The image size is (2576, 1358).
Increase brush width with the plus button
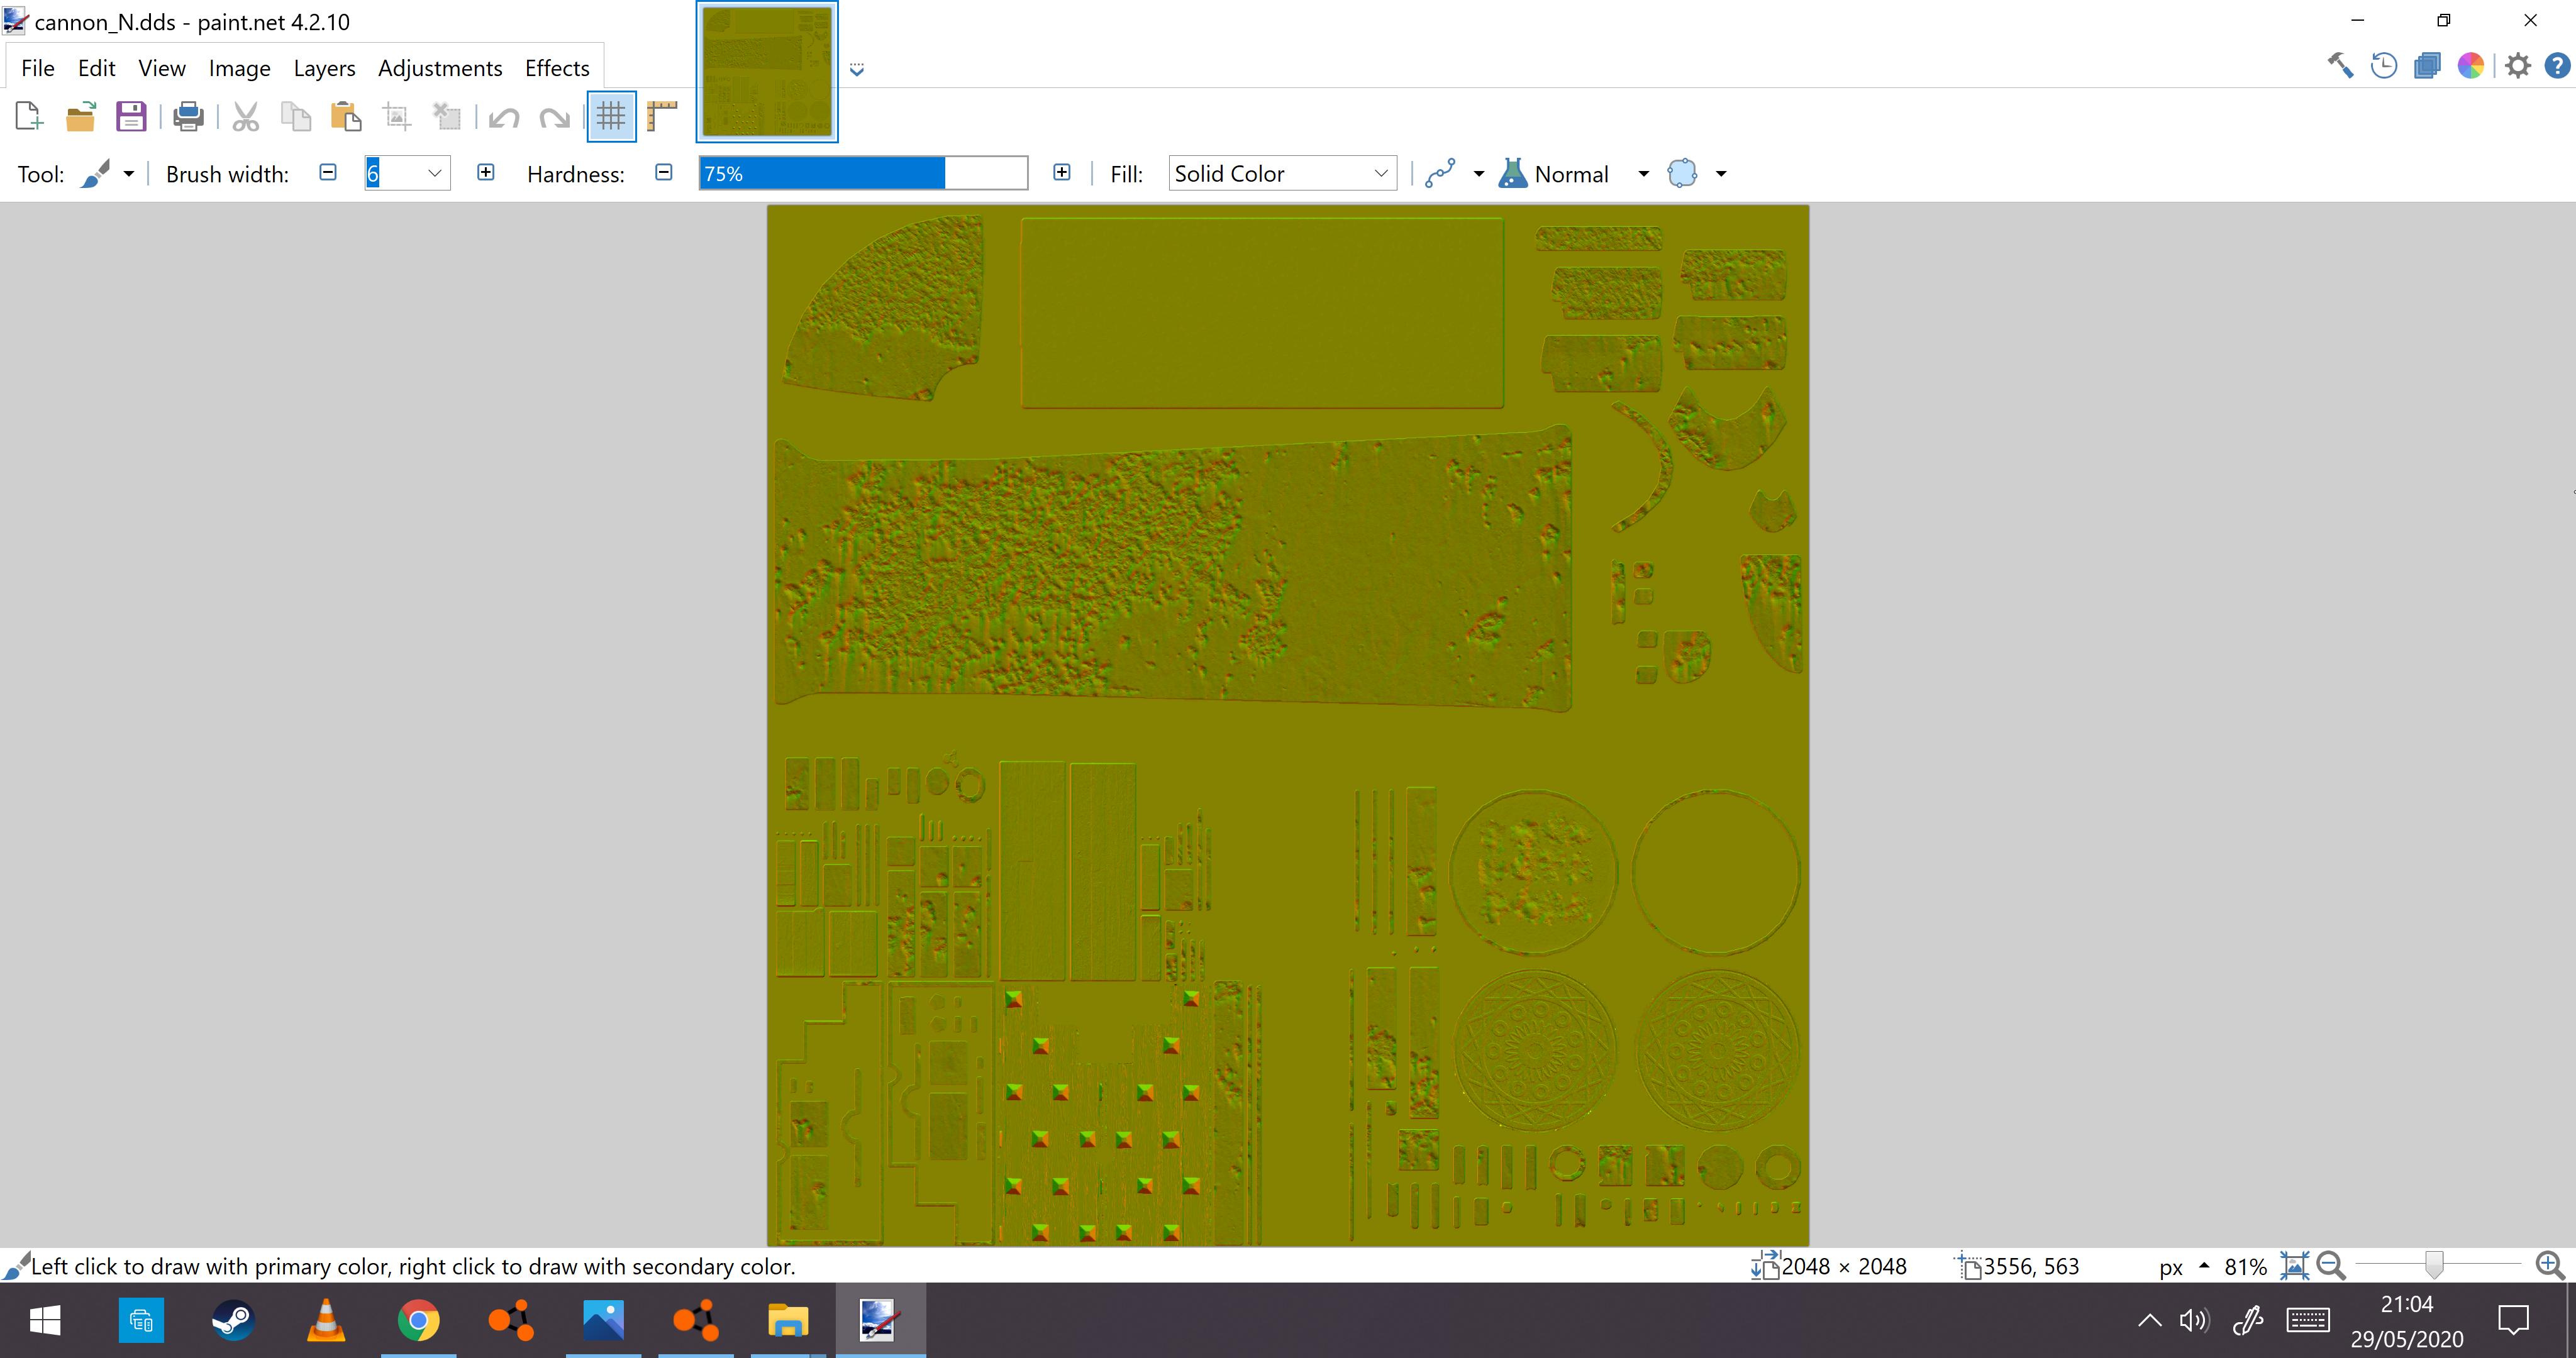(486, 172)
